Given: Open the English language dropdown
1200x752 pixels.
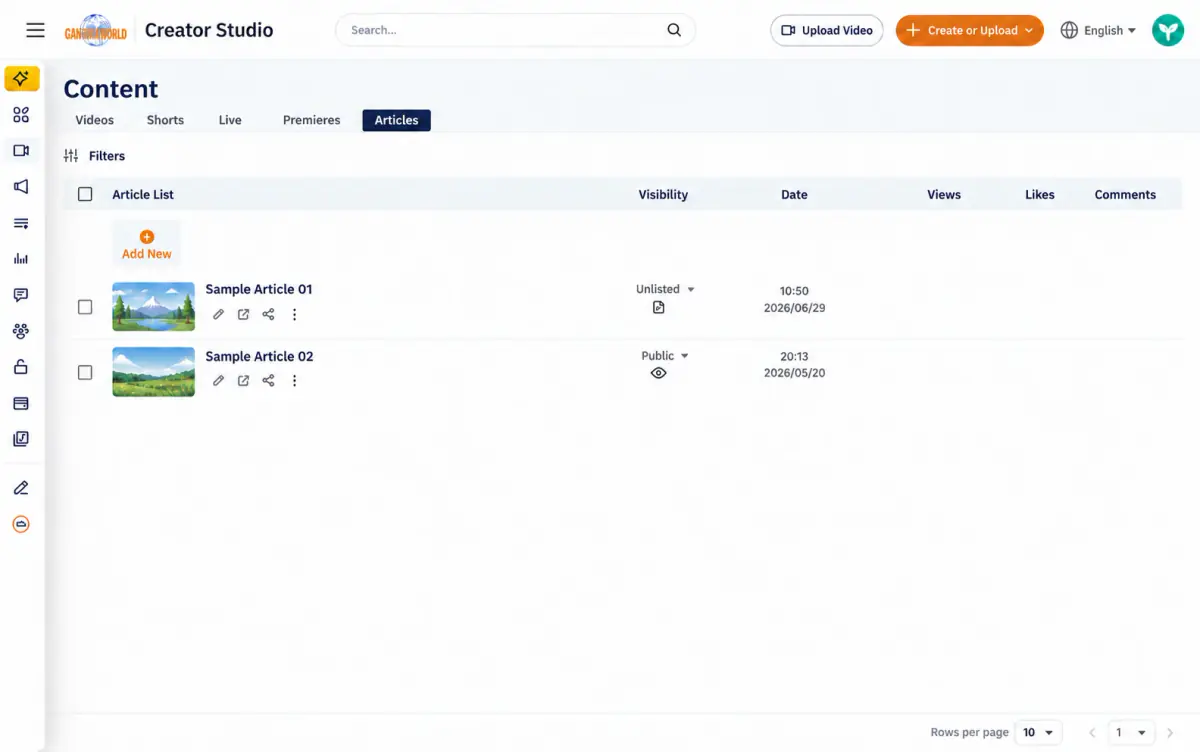Looking at the screenshot, I should [x=1098, y=30].
